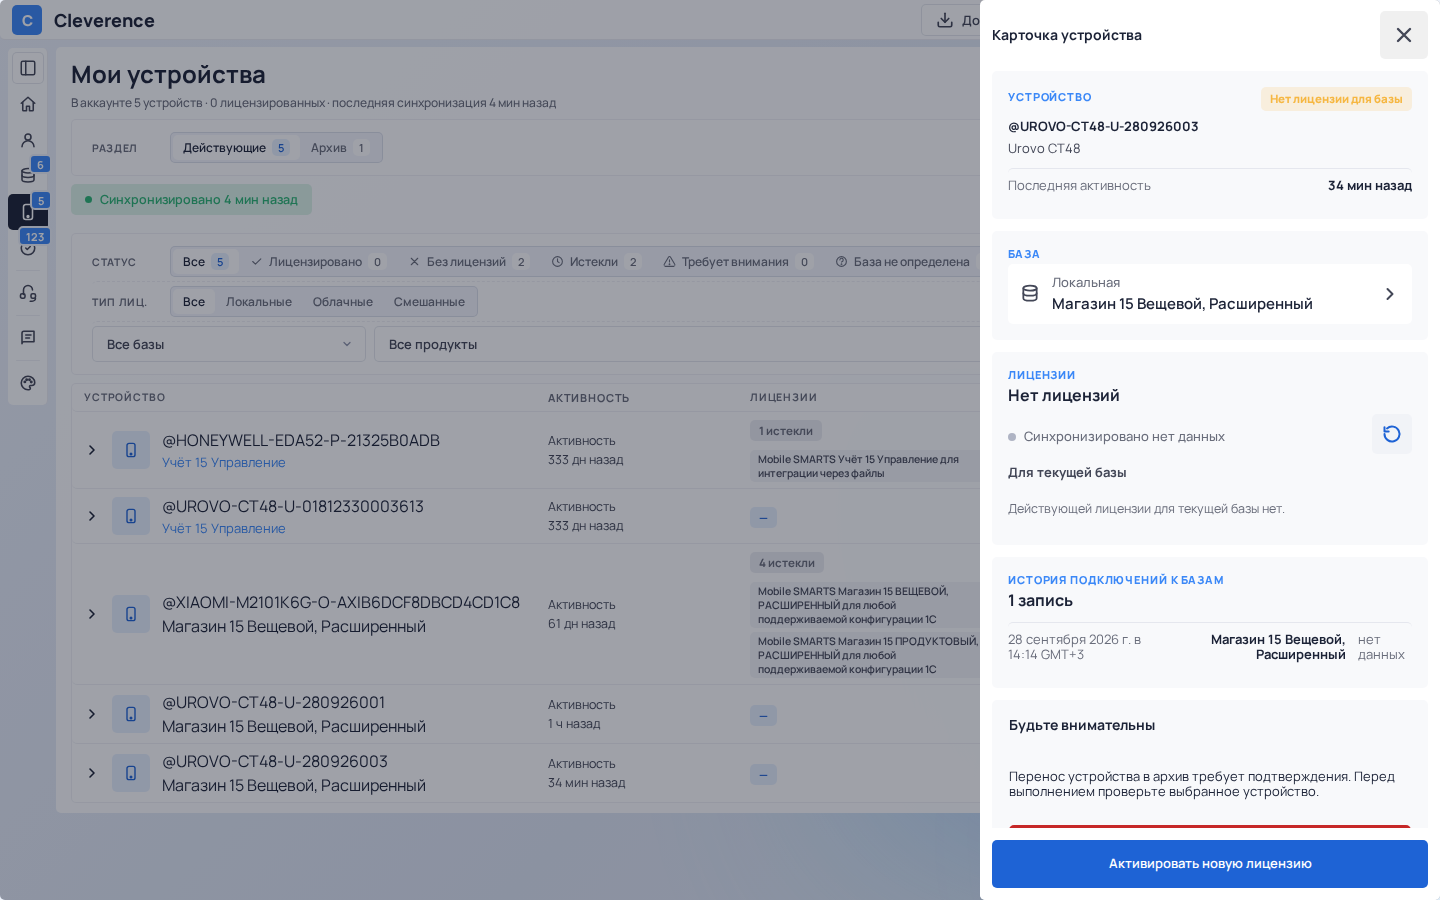Select Локальные license type

259,302
